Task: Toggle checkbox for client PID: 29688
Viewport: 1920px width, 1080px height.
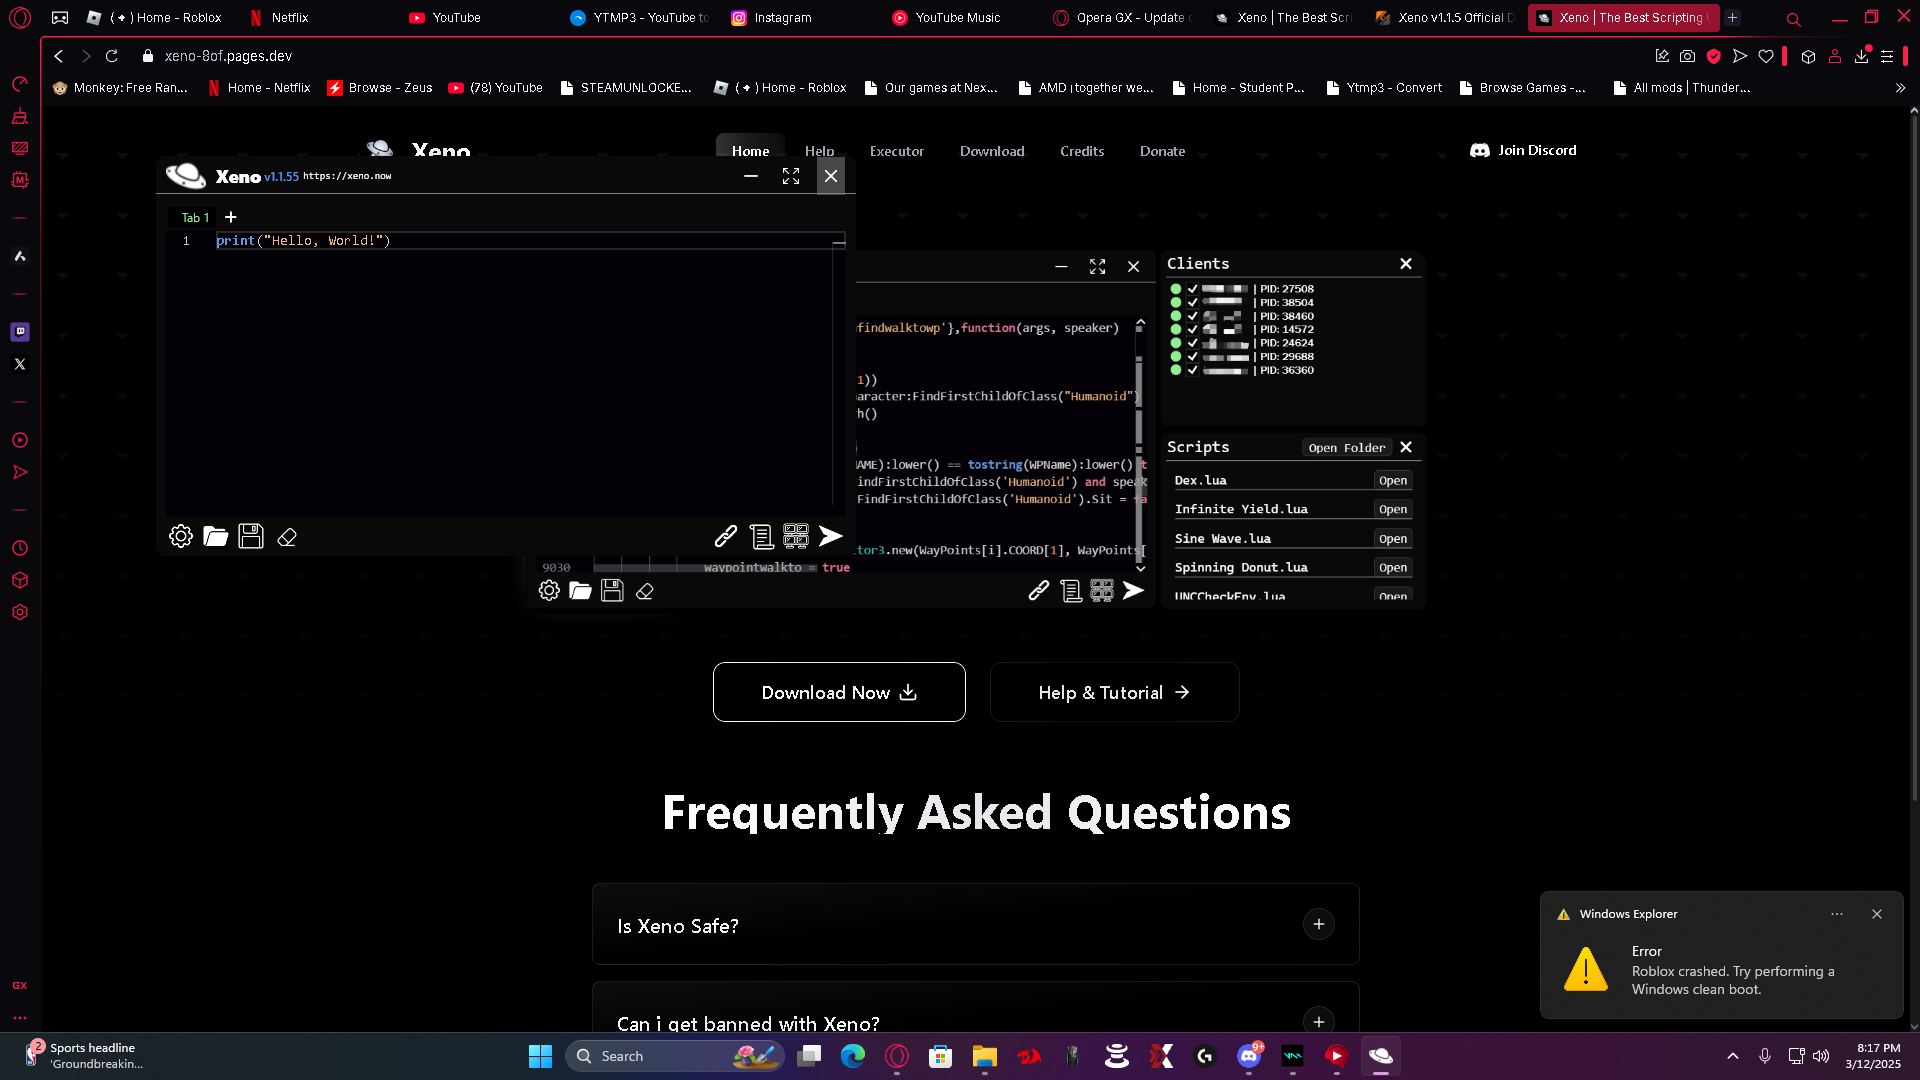Action: tap(1192, 356)
